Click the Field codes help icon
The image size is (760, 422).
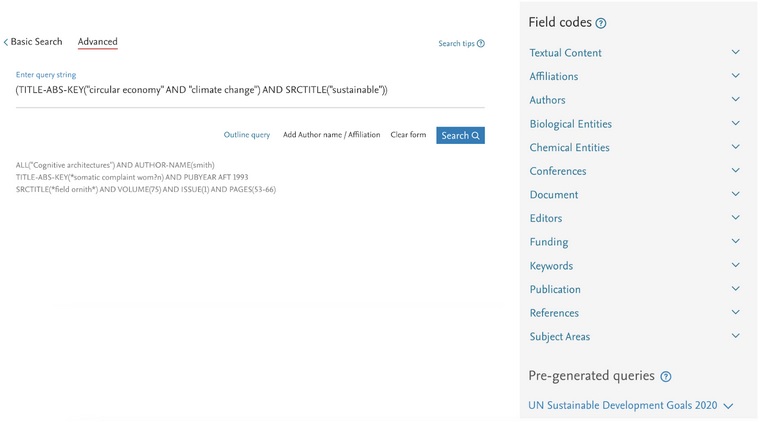(x=601, y=23)
